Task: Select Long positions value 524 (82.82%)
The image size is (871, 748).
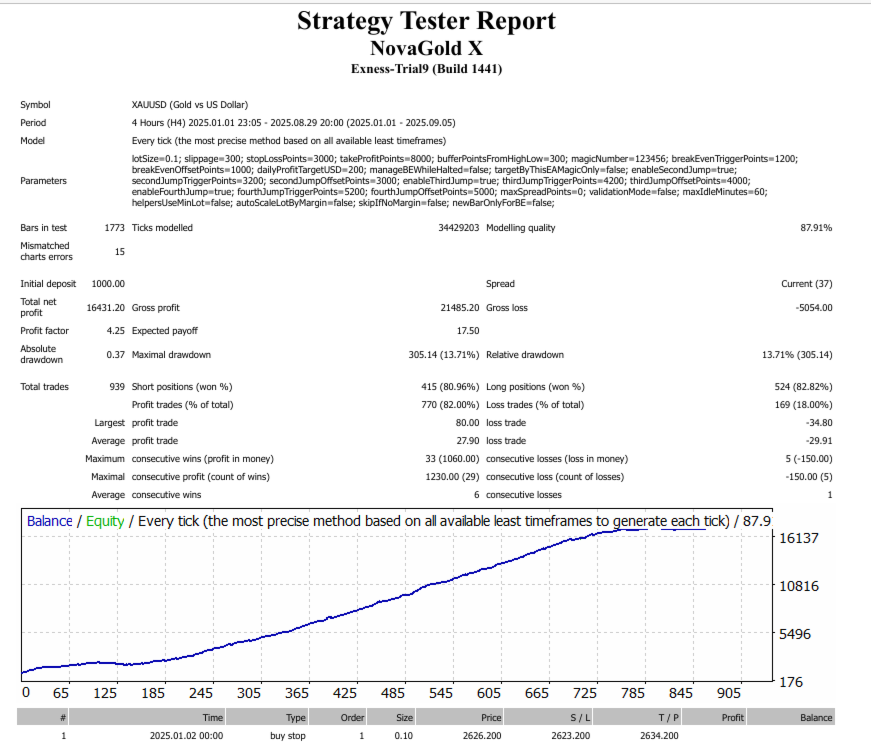Action: [x=803, y=387]
